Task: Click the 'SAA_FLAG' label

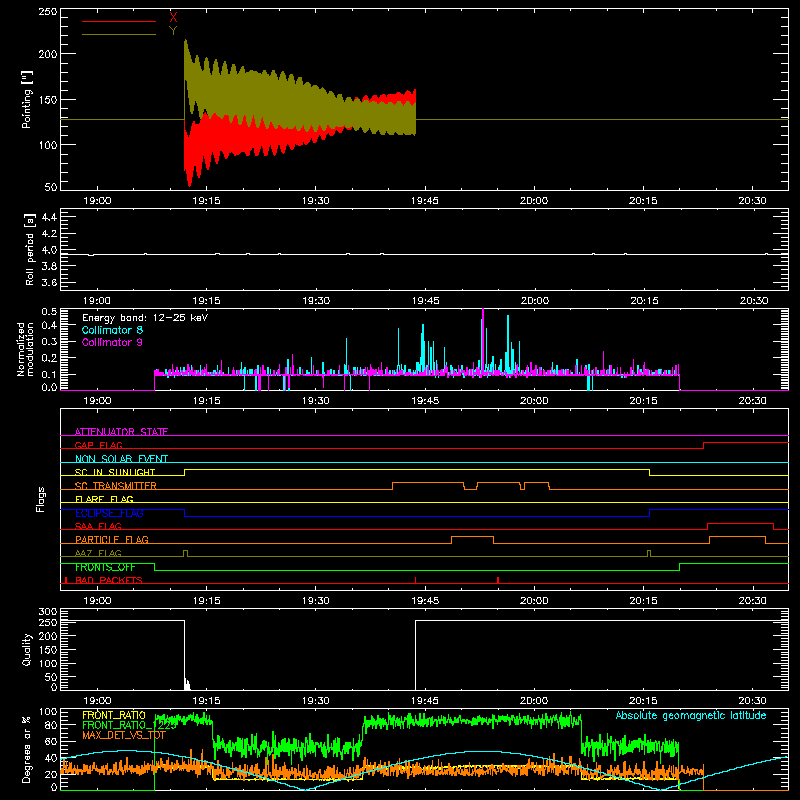Action: pyautogui.click(x=98, y=526)
